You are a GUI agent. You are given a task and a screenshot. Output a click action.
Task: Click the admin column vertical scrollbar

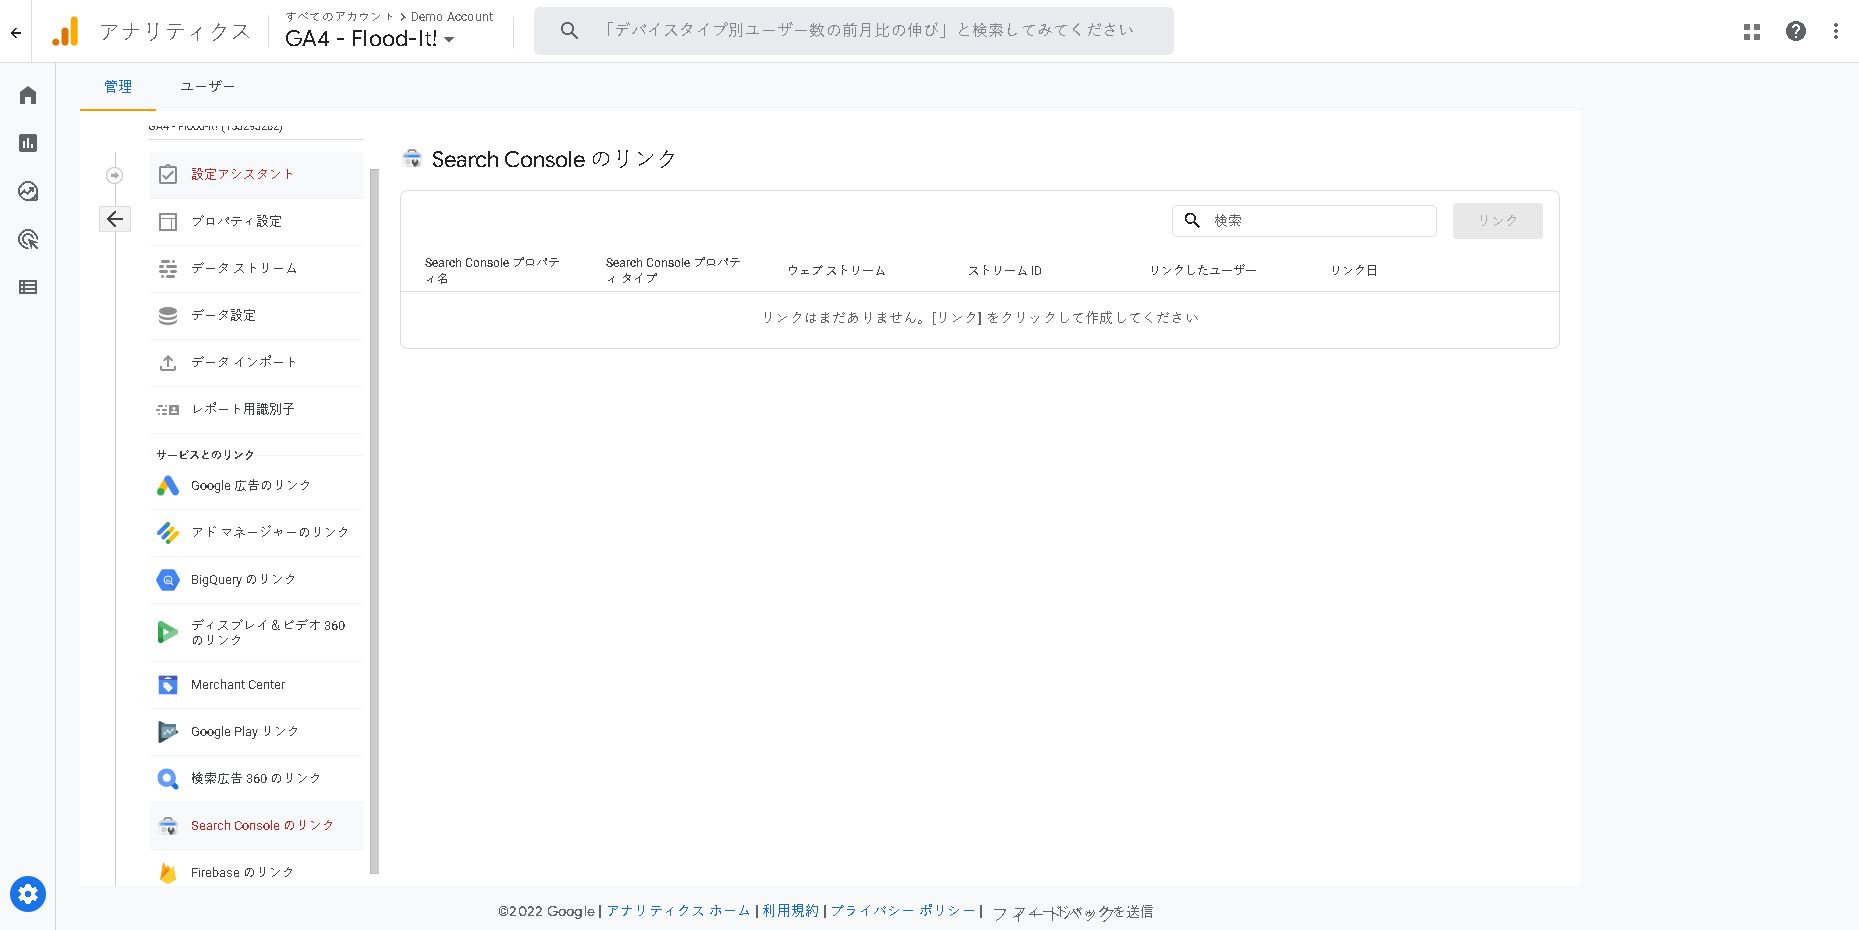tap(375, 520)
